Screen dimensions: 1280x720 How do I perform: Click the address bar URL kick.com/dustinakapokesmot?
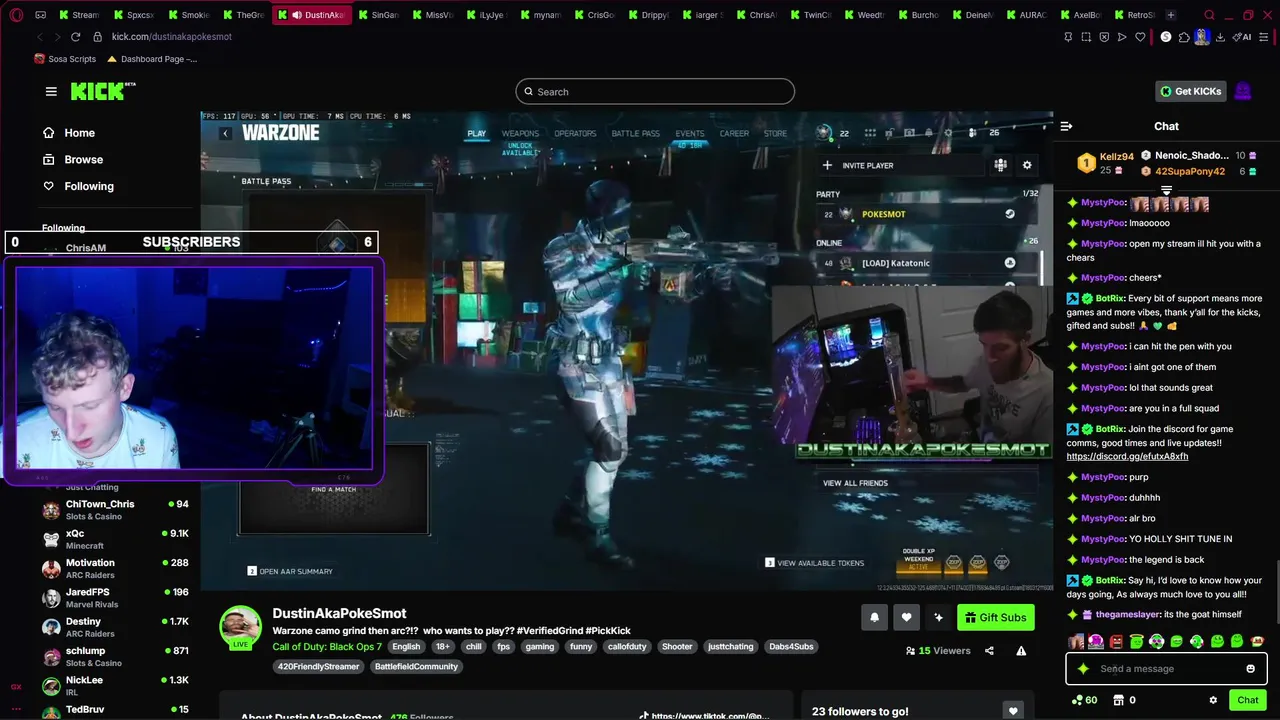171,37
